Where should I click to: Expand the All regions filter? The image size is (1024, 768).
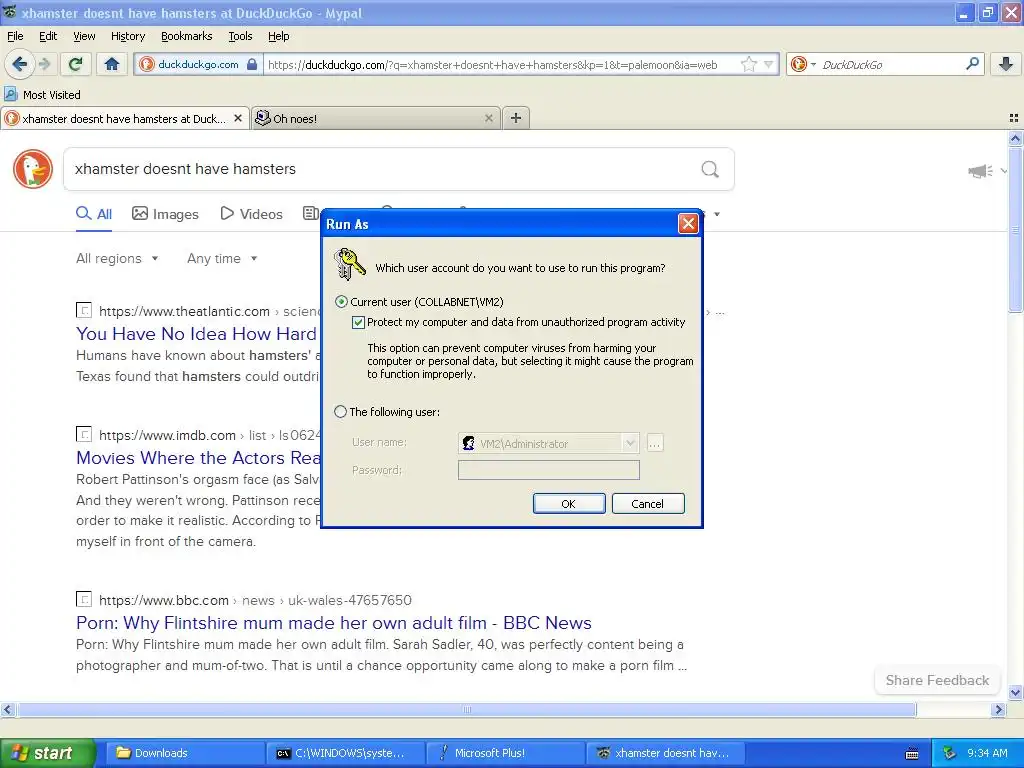click(117, 259)
